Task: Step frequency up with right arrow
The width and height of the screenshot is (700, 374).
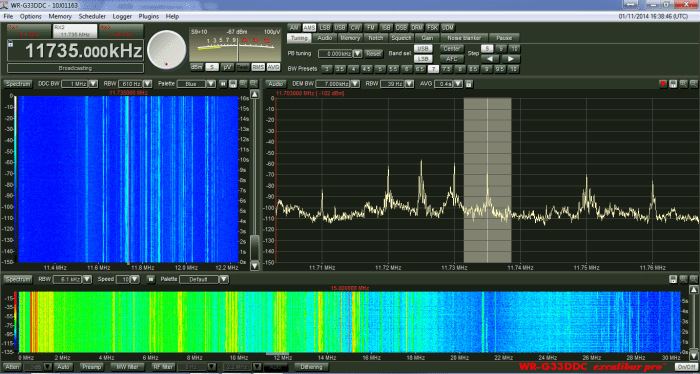Action: (x=510, y=59)
